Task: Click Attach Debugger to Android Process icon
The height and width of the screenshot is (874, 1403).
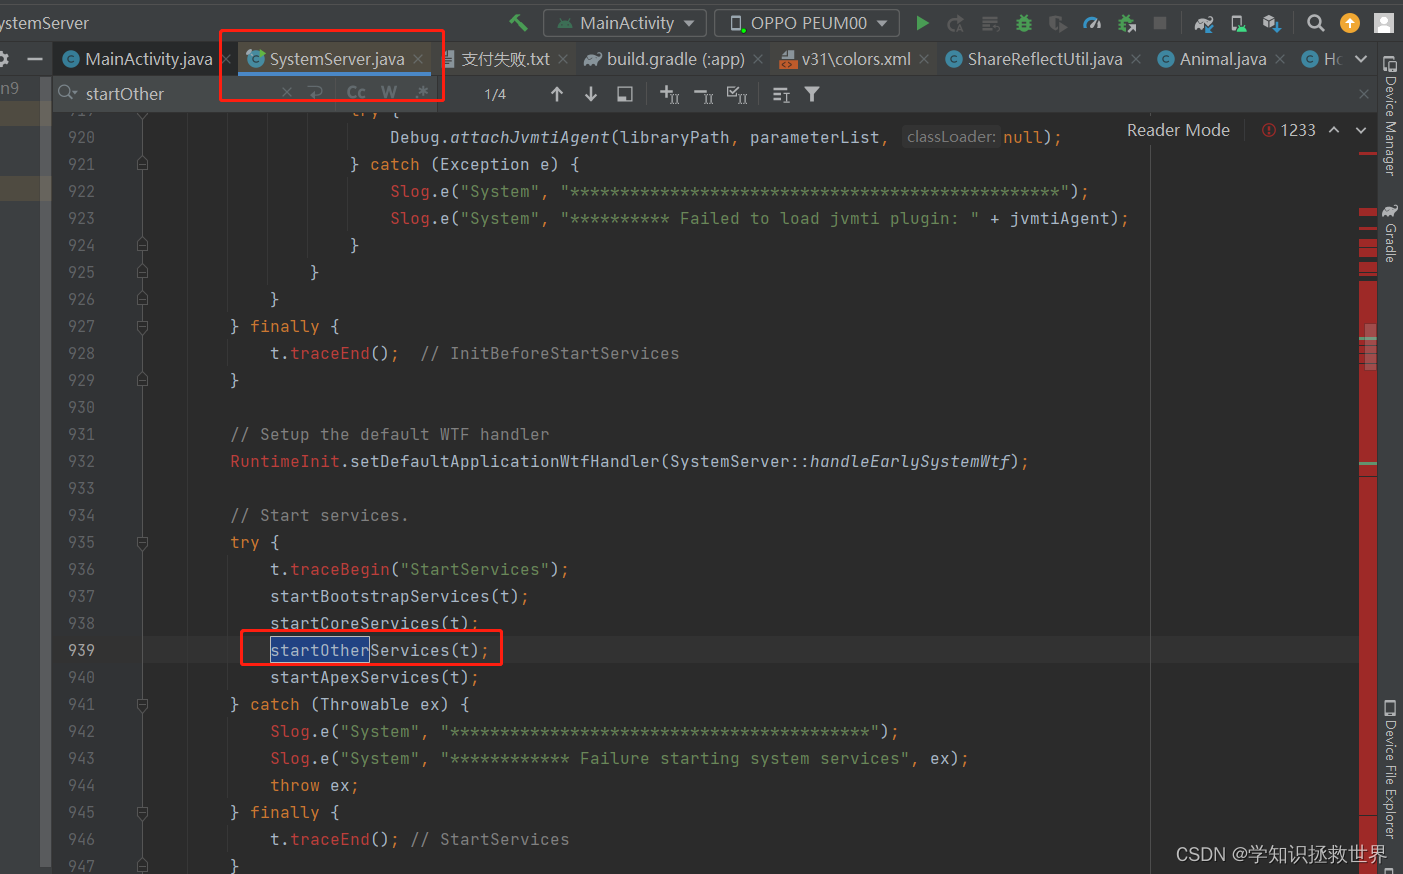Action: (1126, 22)
